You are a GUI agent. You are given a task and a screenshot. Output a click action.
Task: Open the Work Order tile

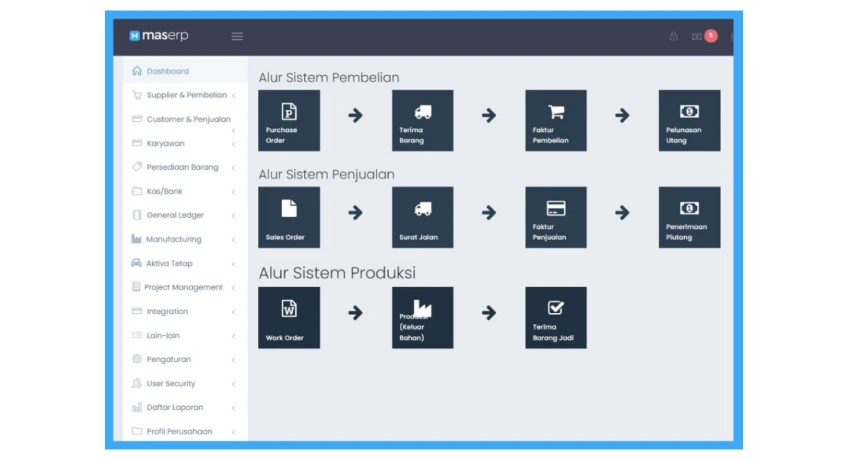tap(289, 317)
